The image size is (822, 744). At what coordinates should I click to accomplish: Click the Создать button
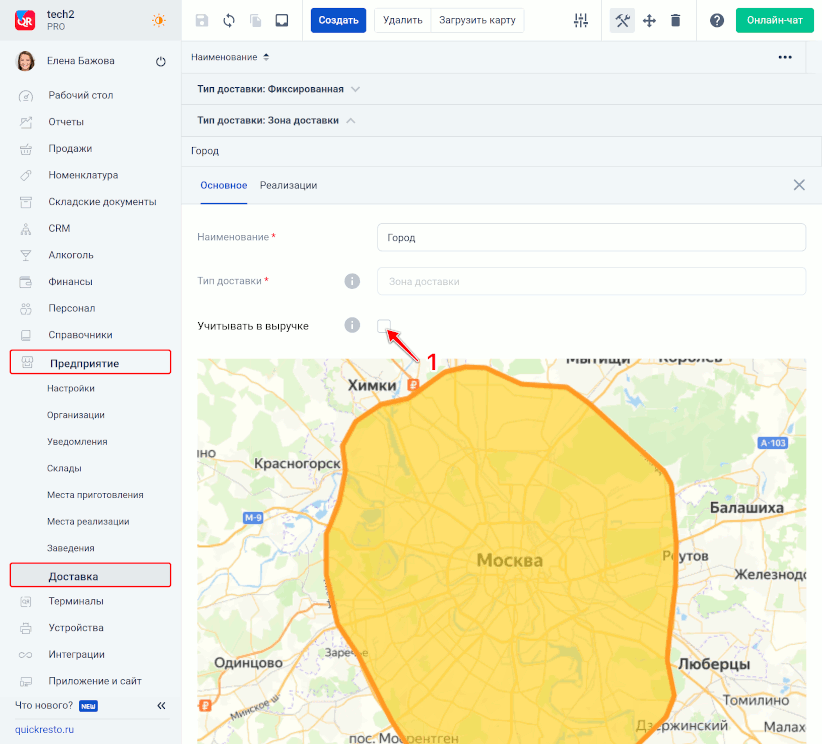pyautogui.click(x=338, y=20)
